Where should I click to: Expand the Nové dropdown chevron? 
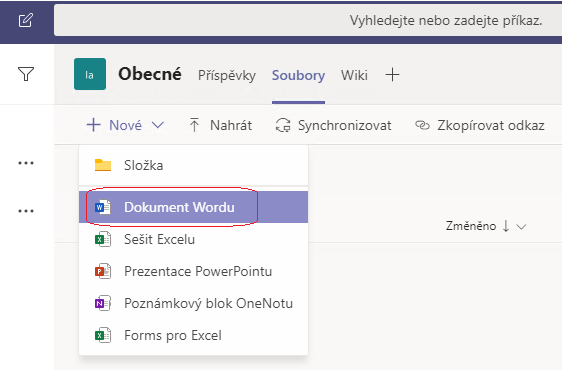click(158, 125)
